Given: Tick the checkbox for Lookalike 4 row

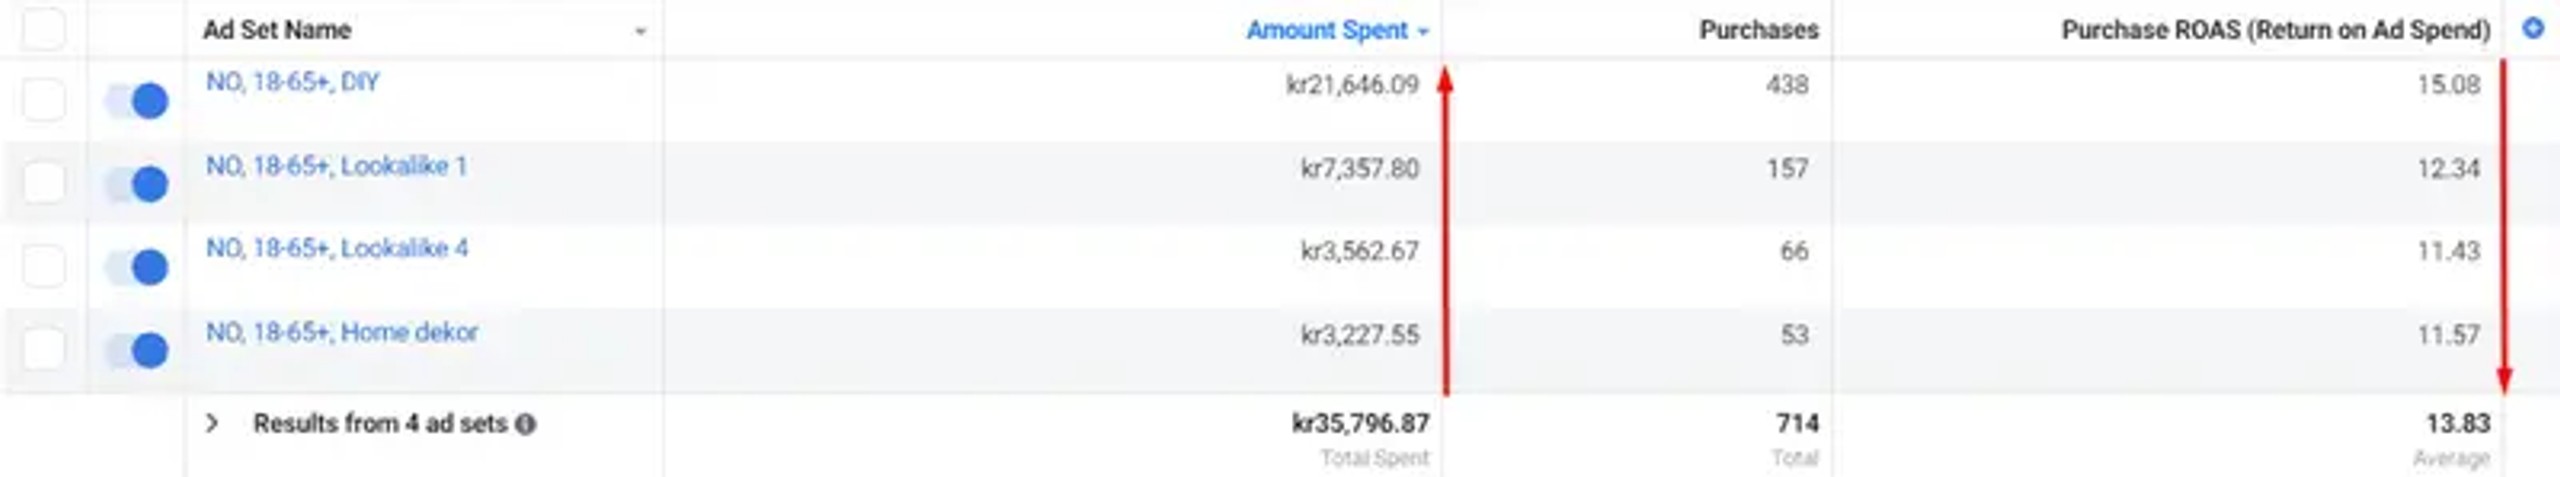Looking at the screenshot, I should pyautogui.click(x=44, y=266).
